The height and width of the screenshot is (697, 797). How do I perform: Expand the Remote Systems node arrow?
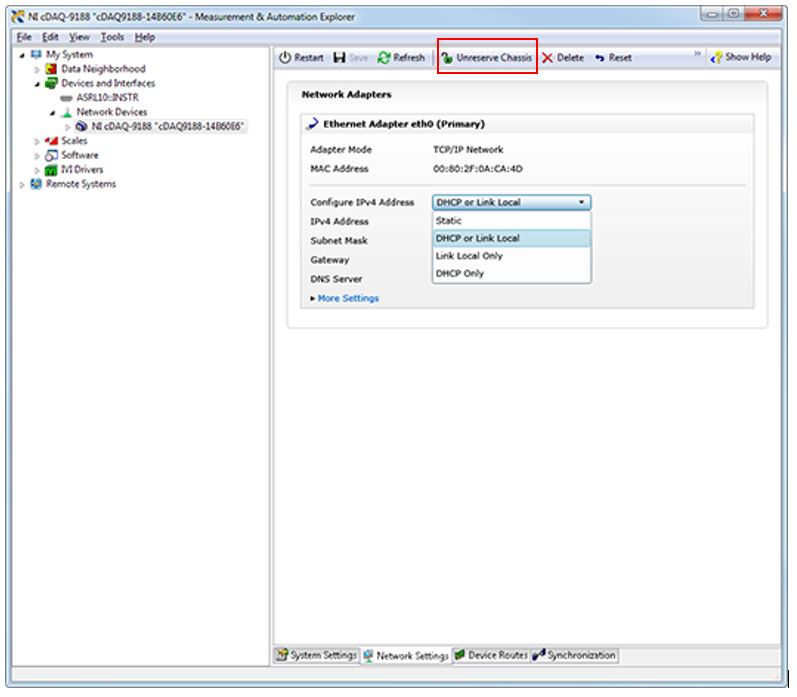tap(22, 185)
